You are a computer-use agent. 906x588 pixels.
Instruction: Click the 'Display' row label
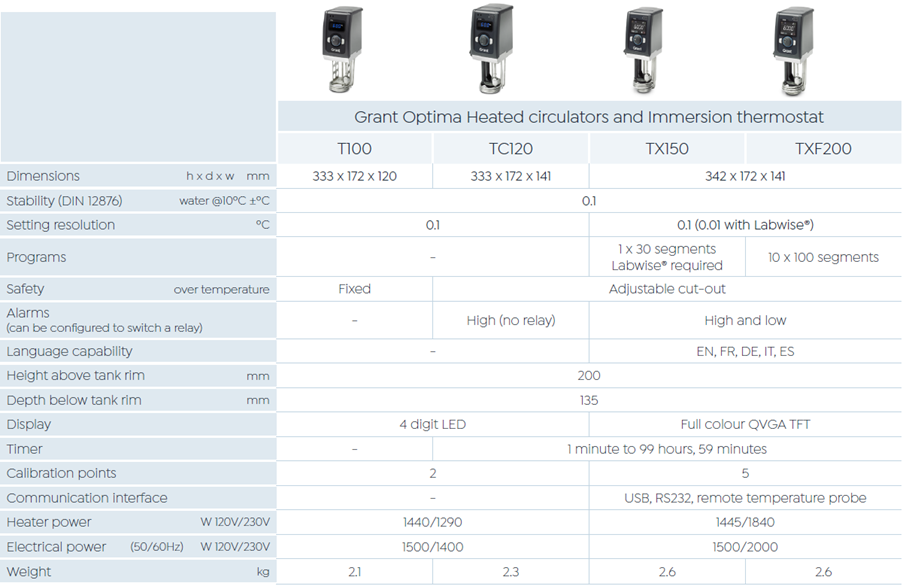[x=29, y=425]
